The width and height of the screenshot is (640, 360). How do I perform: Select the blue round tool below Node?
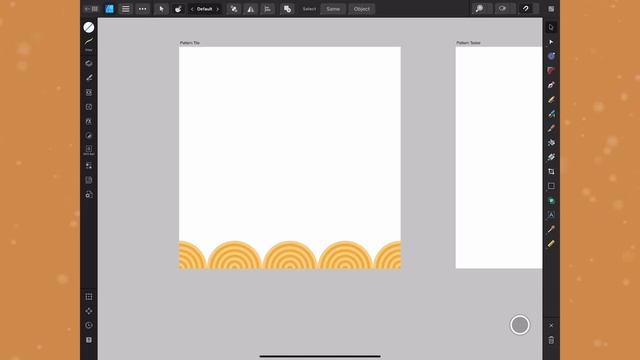pos(551,56)
